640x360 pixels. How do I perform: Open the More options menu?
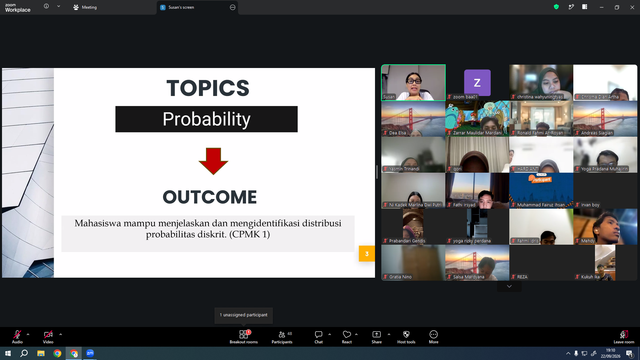(433, 337)
